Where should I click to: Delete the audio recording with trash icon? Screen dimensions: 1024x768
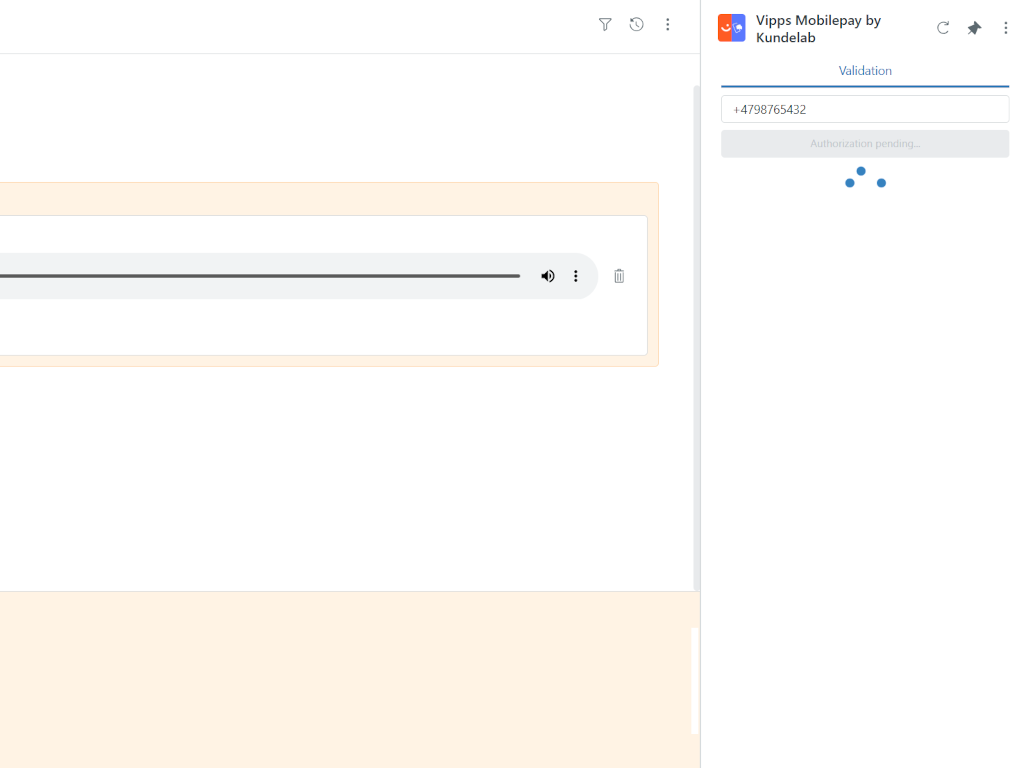pos(619,276)
